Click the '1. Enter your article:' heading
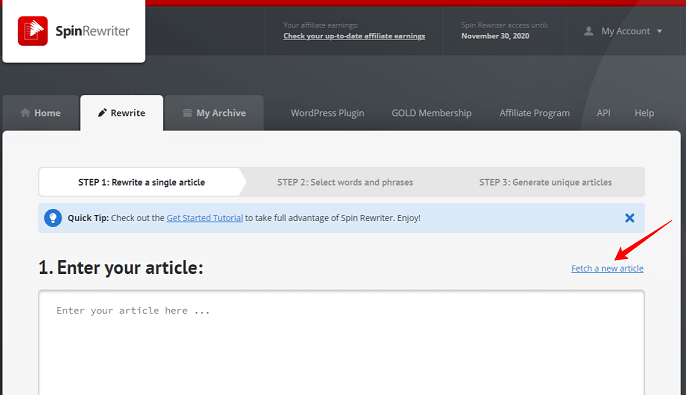 tap(121, 268)
